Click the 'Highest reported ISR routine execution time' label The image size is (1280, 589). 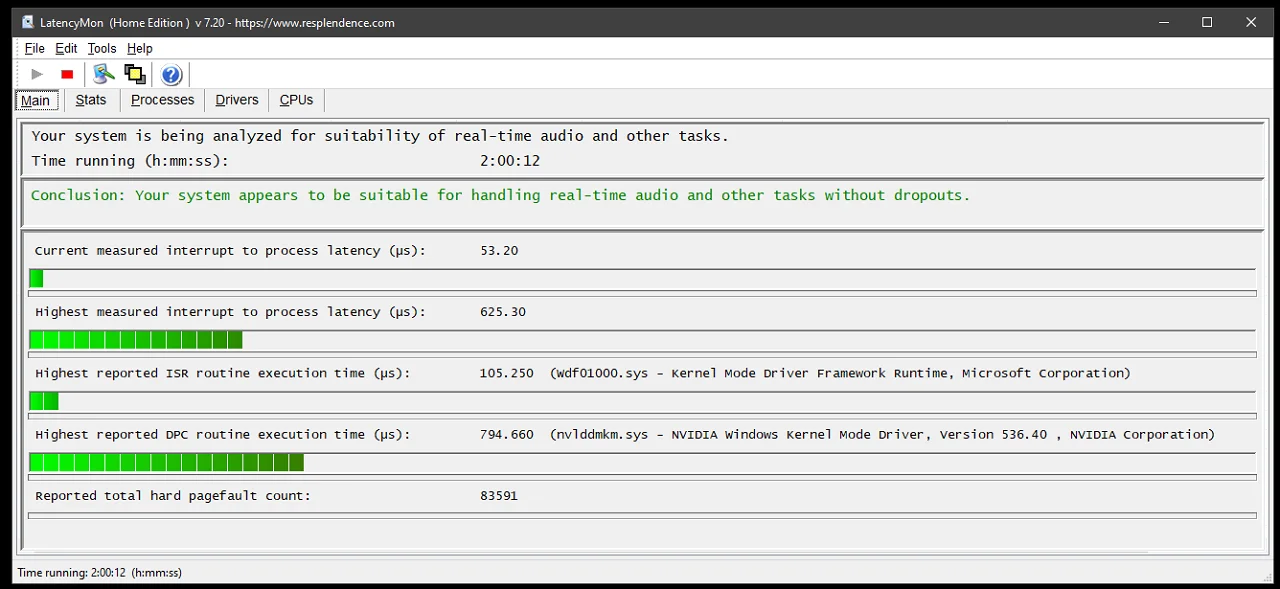(x=223, y=373)
